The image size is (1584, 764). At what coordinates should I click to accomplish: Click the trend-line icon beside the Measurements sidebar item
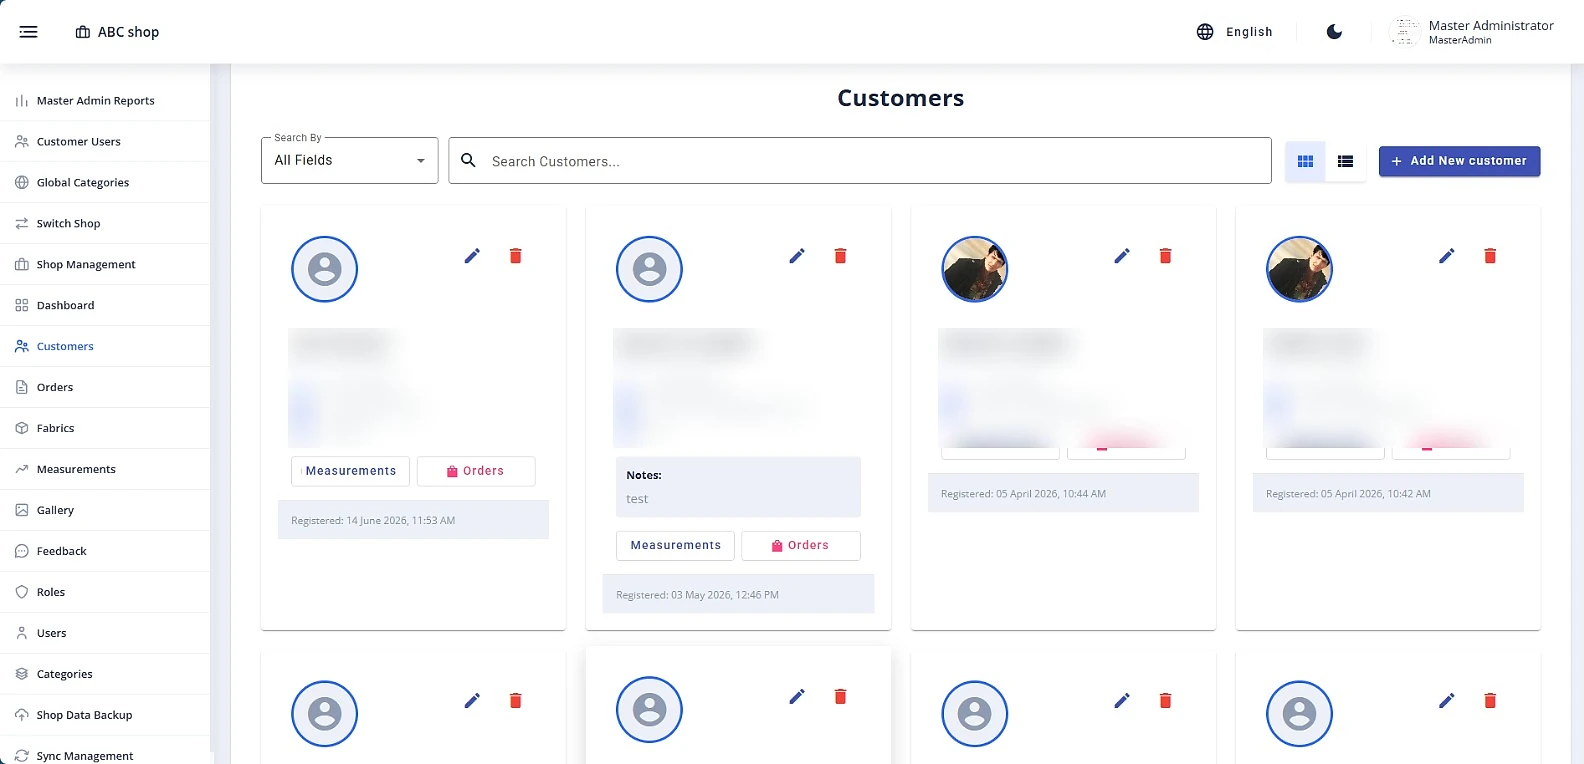(22, 470)
